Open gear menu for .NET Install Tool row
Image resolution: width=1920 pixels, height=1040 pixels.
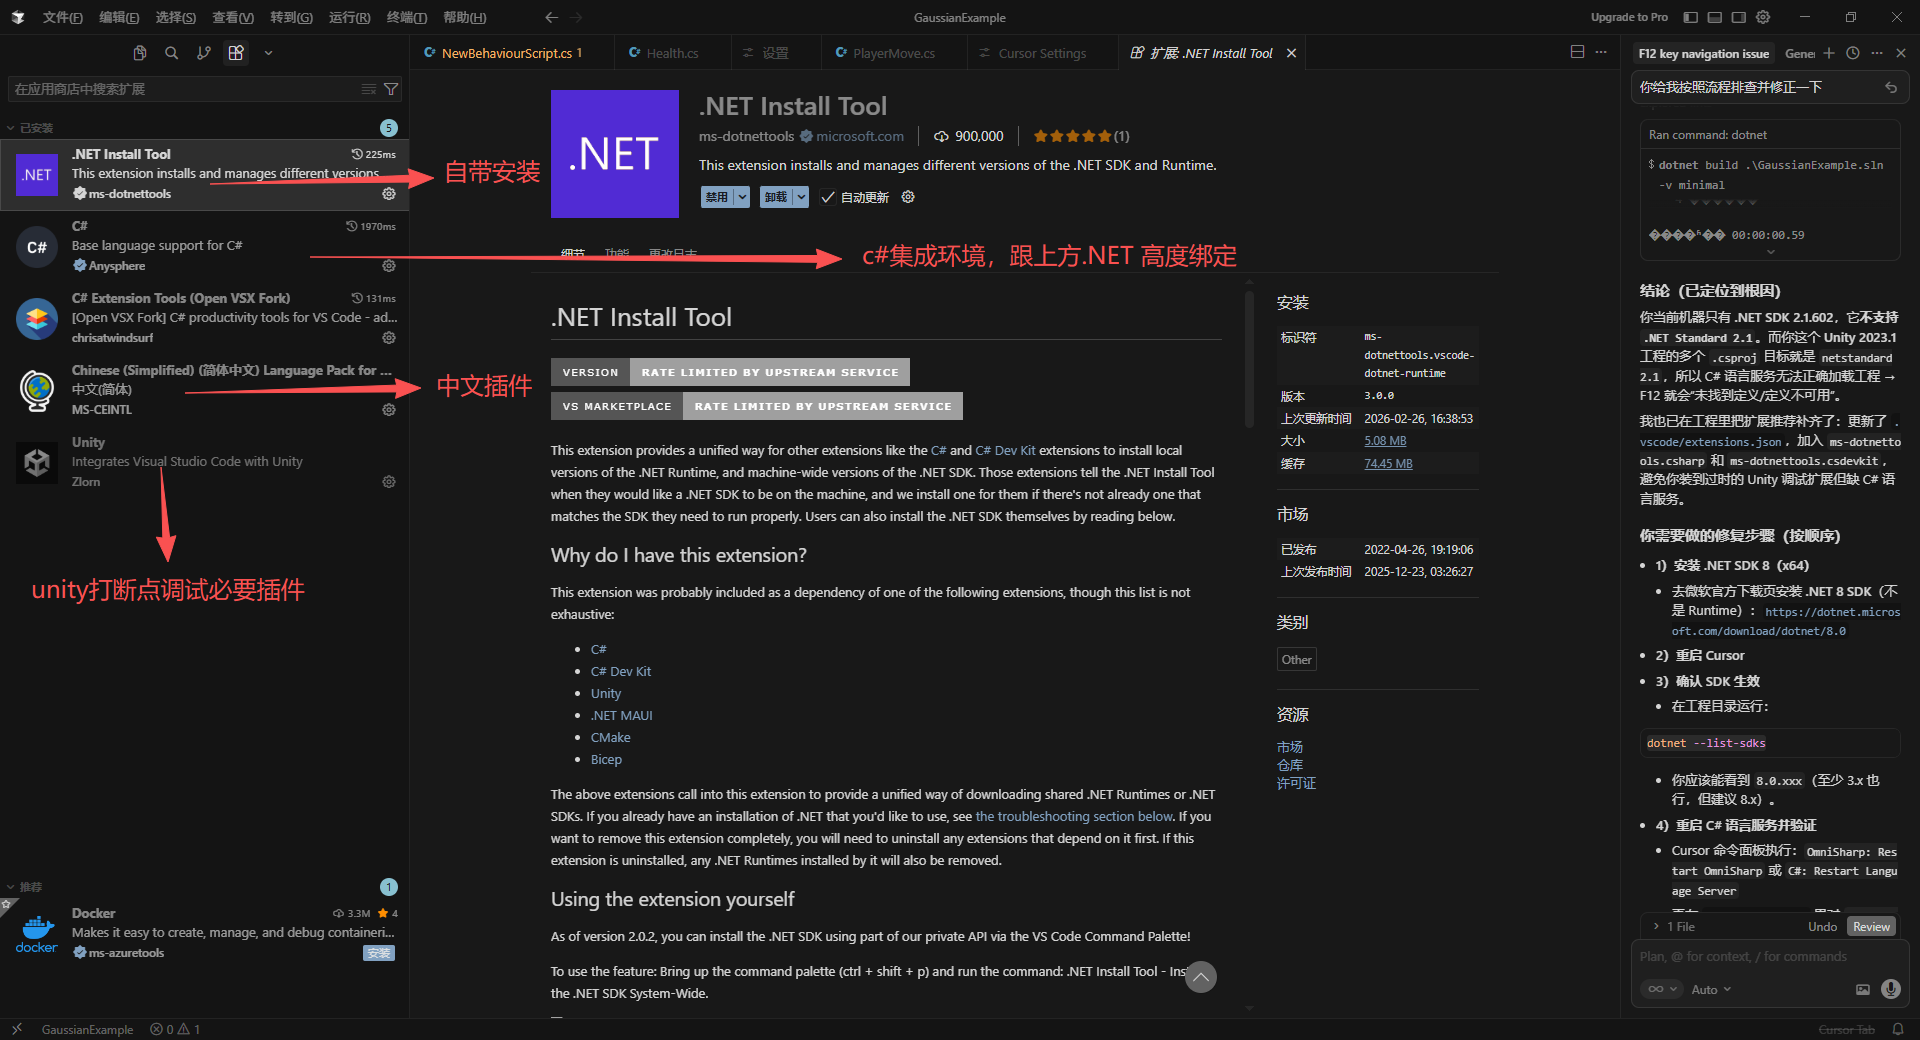click(x=389, y=194)
